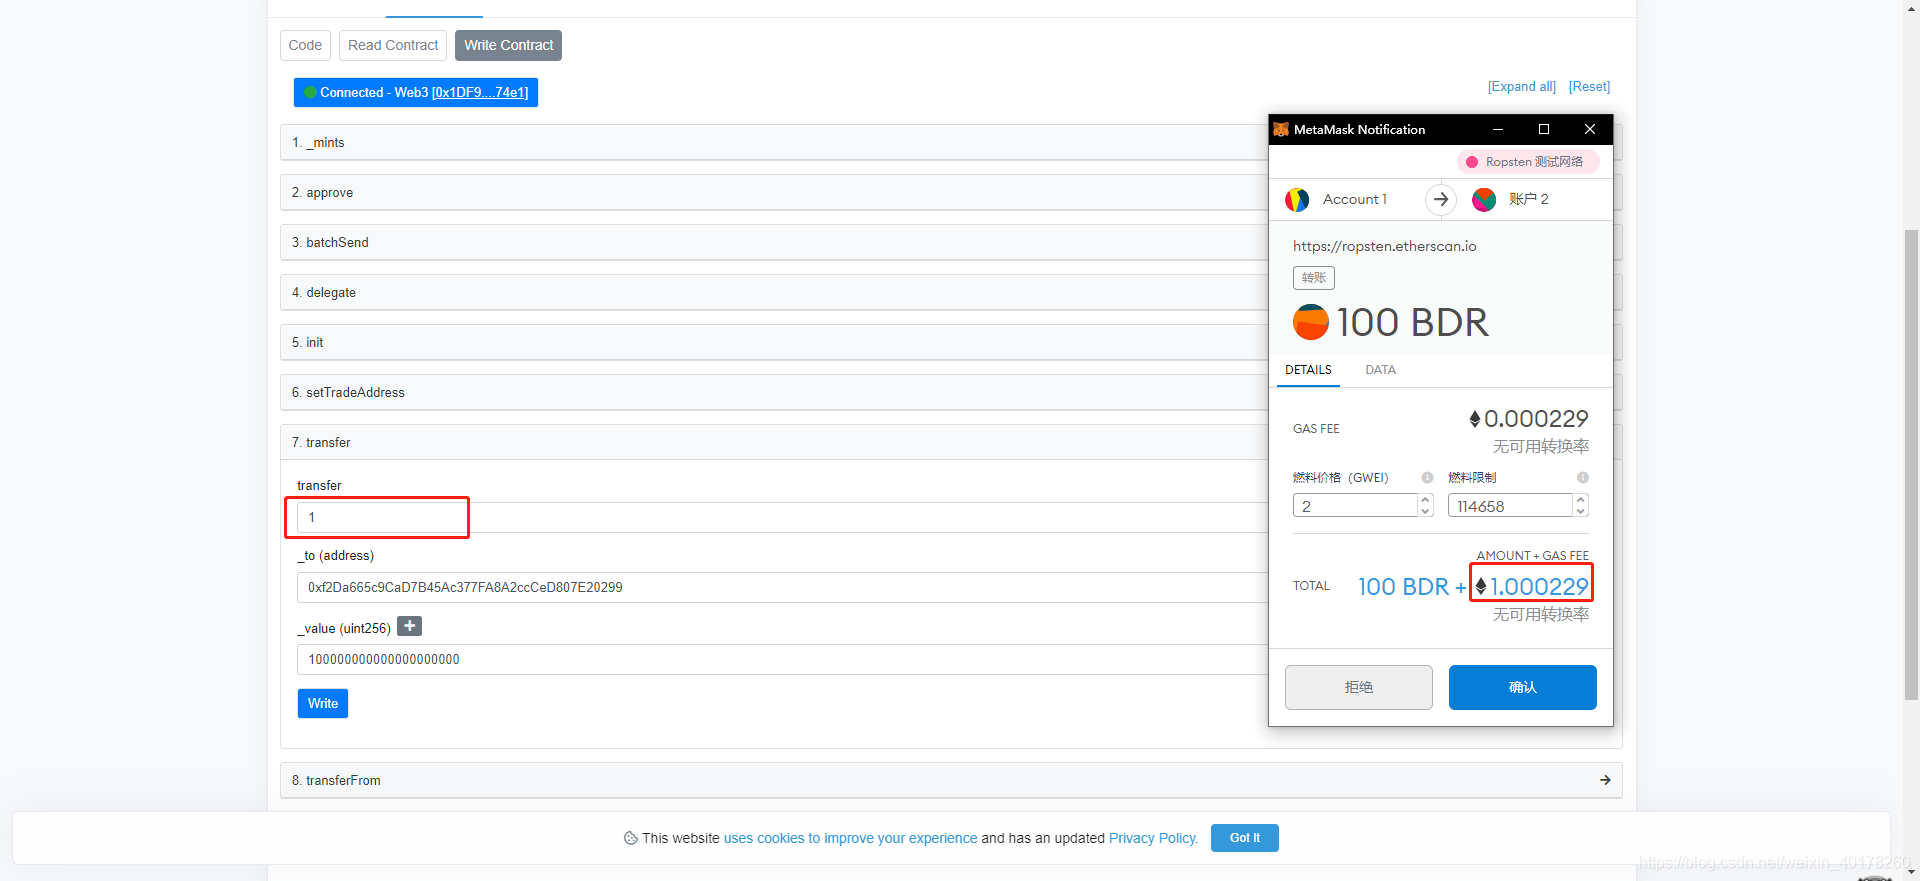The image size is (1920, 881).
Task: Switch to the Code tab
Action: point(305,45)
